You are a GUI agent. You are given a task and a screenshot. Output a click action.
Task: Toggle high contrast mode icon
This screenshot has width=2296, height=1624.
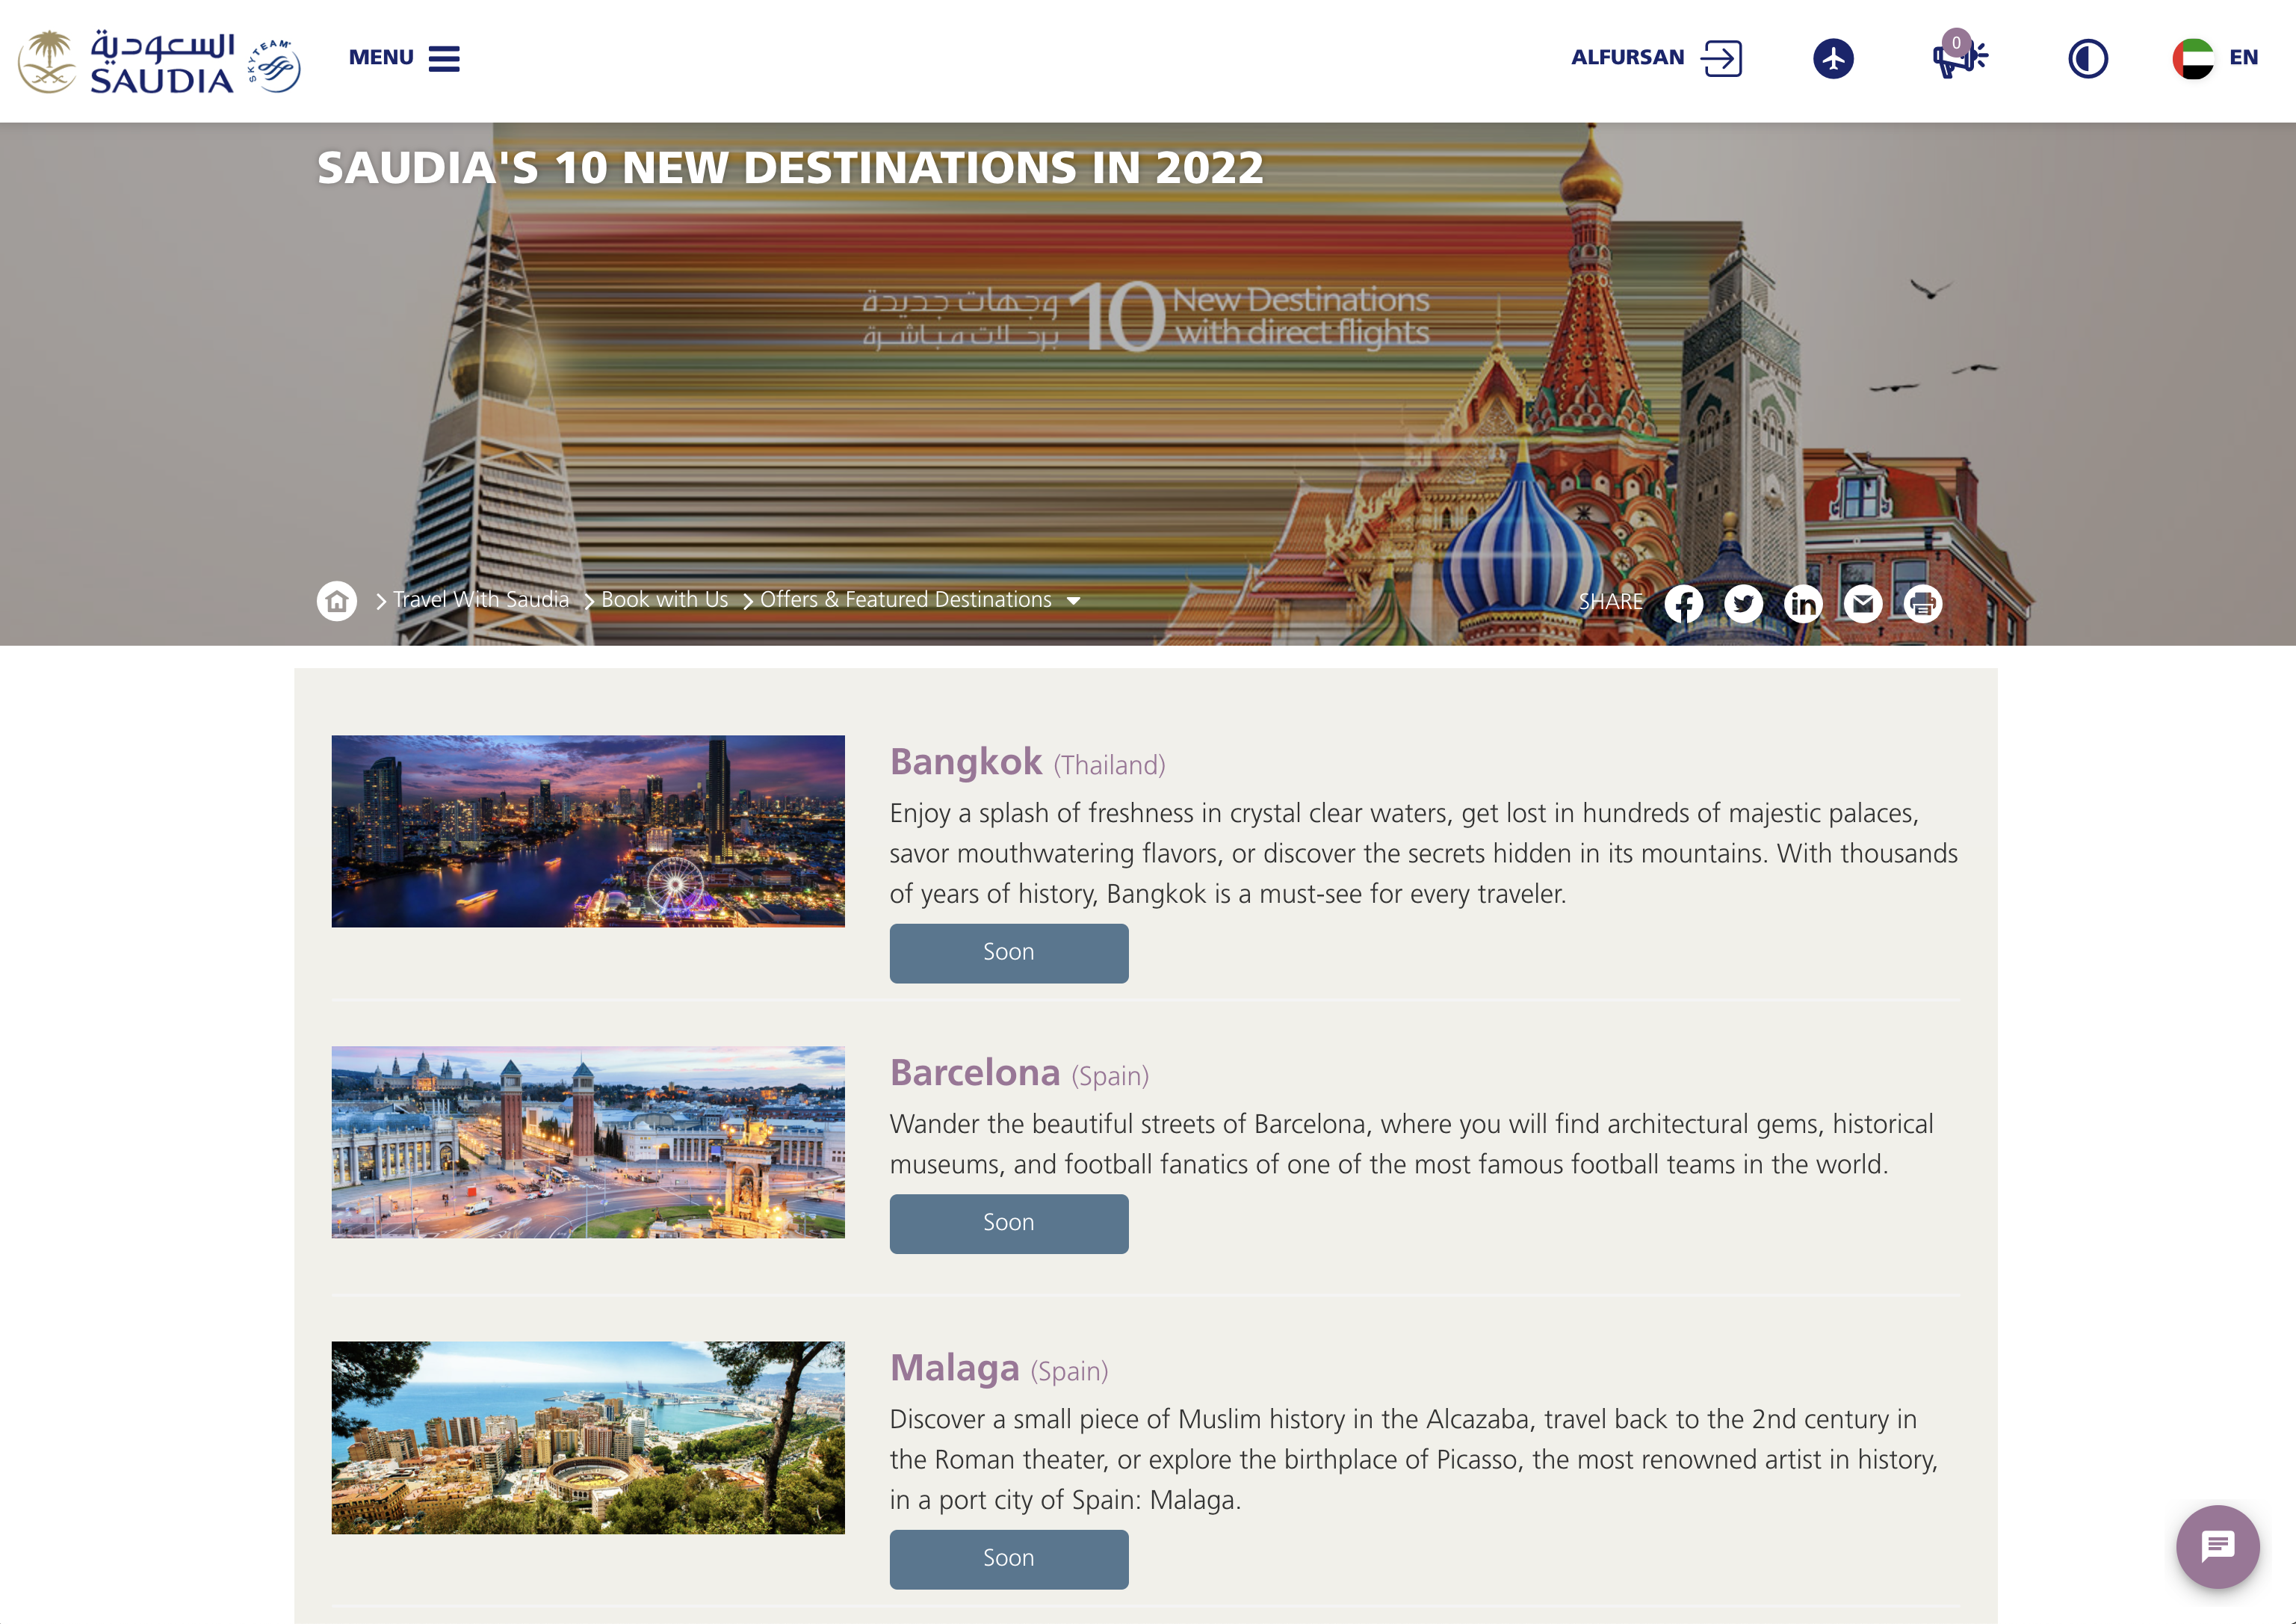click(x=2087, y=58)
